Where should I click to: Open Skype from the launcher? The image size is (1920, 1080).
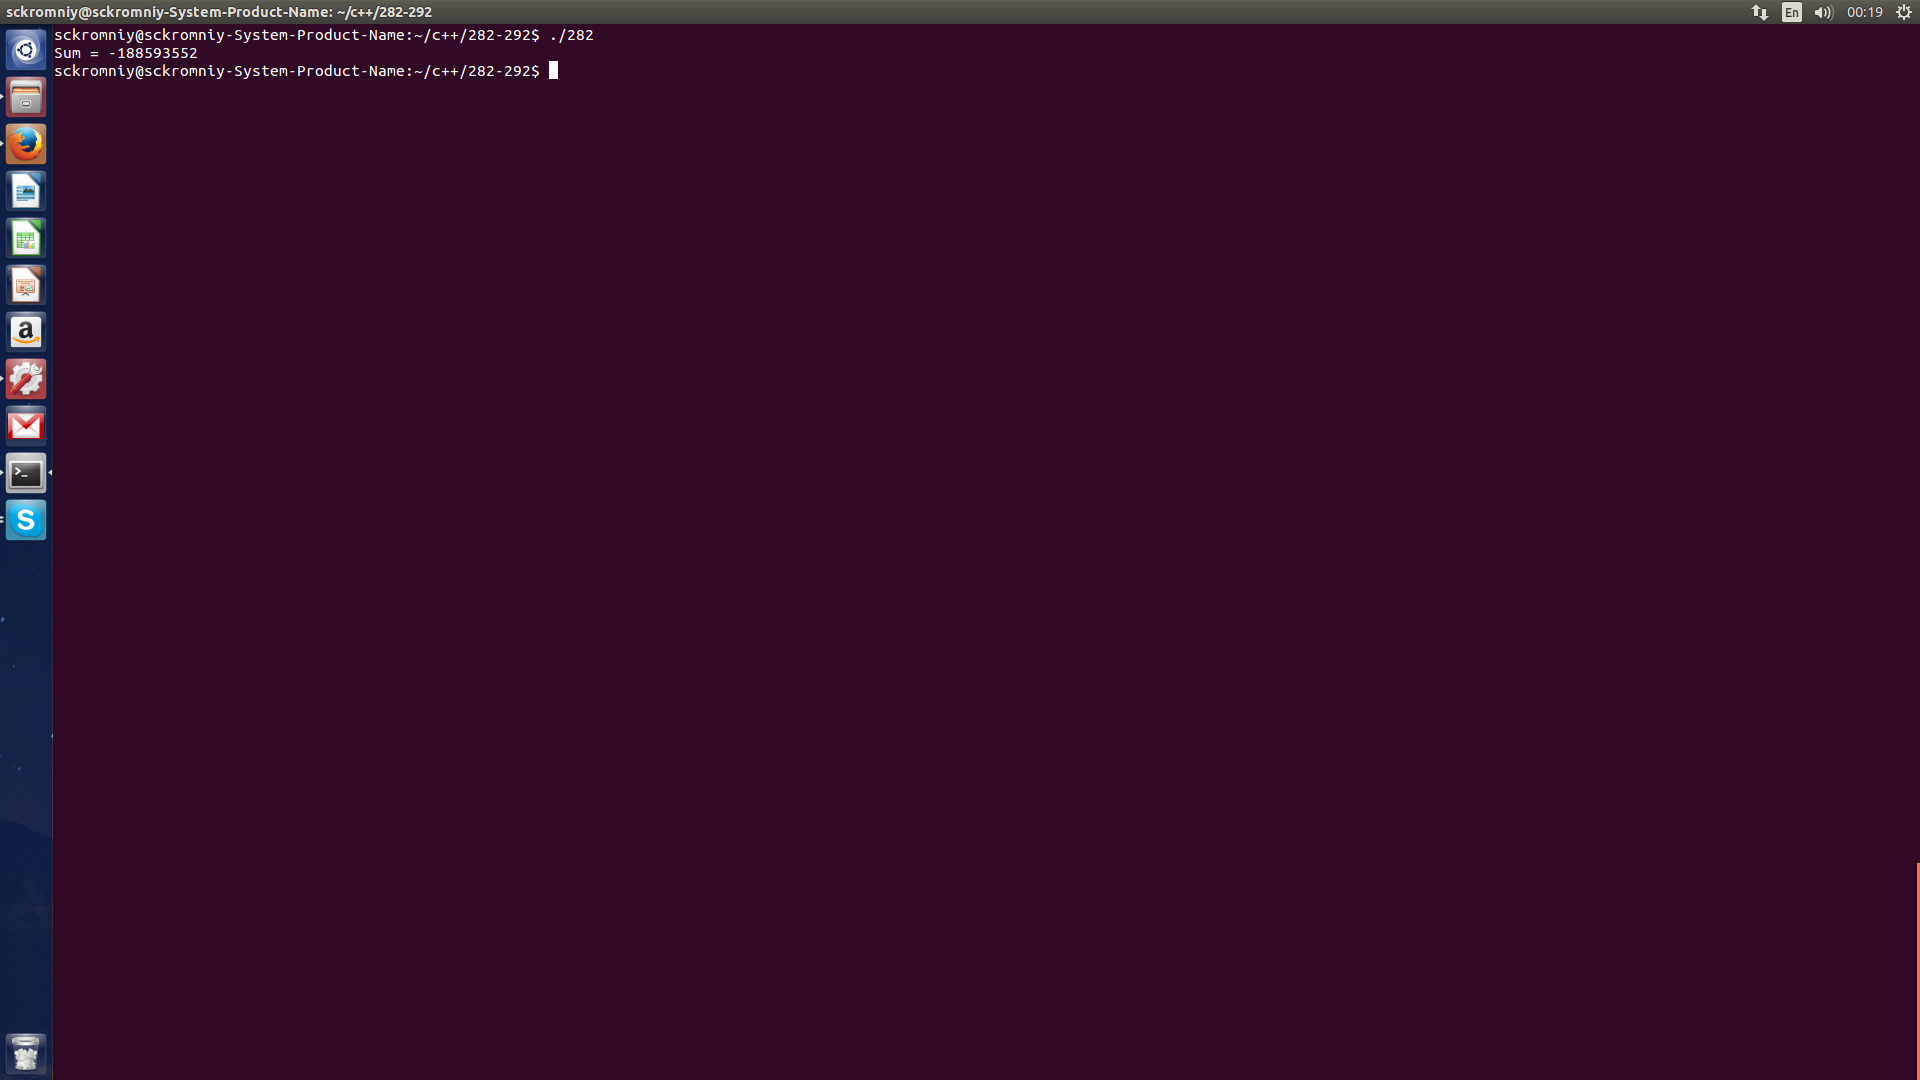[x=26, y=520]
